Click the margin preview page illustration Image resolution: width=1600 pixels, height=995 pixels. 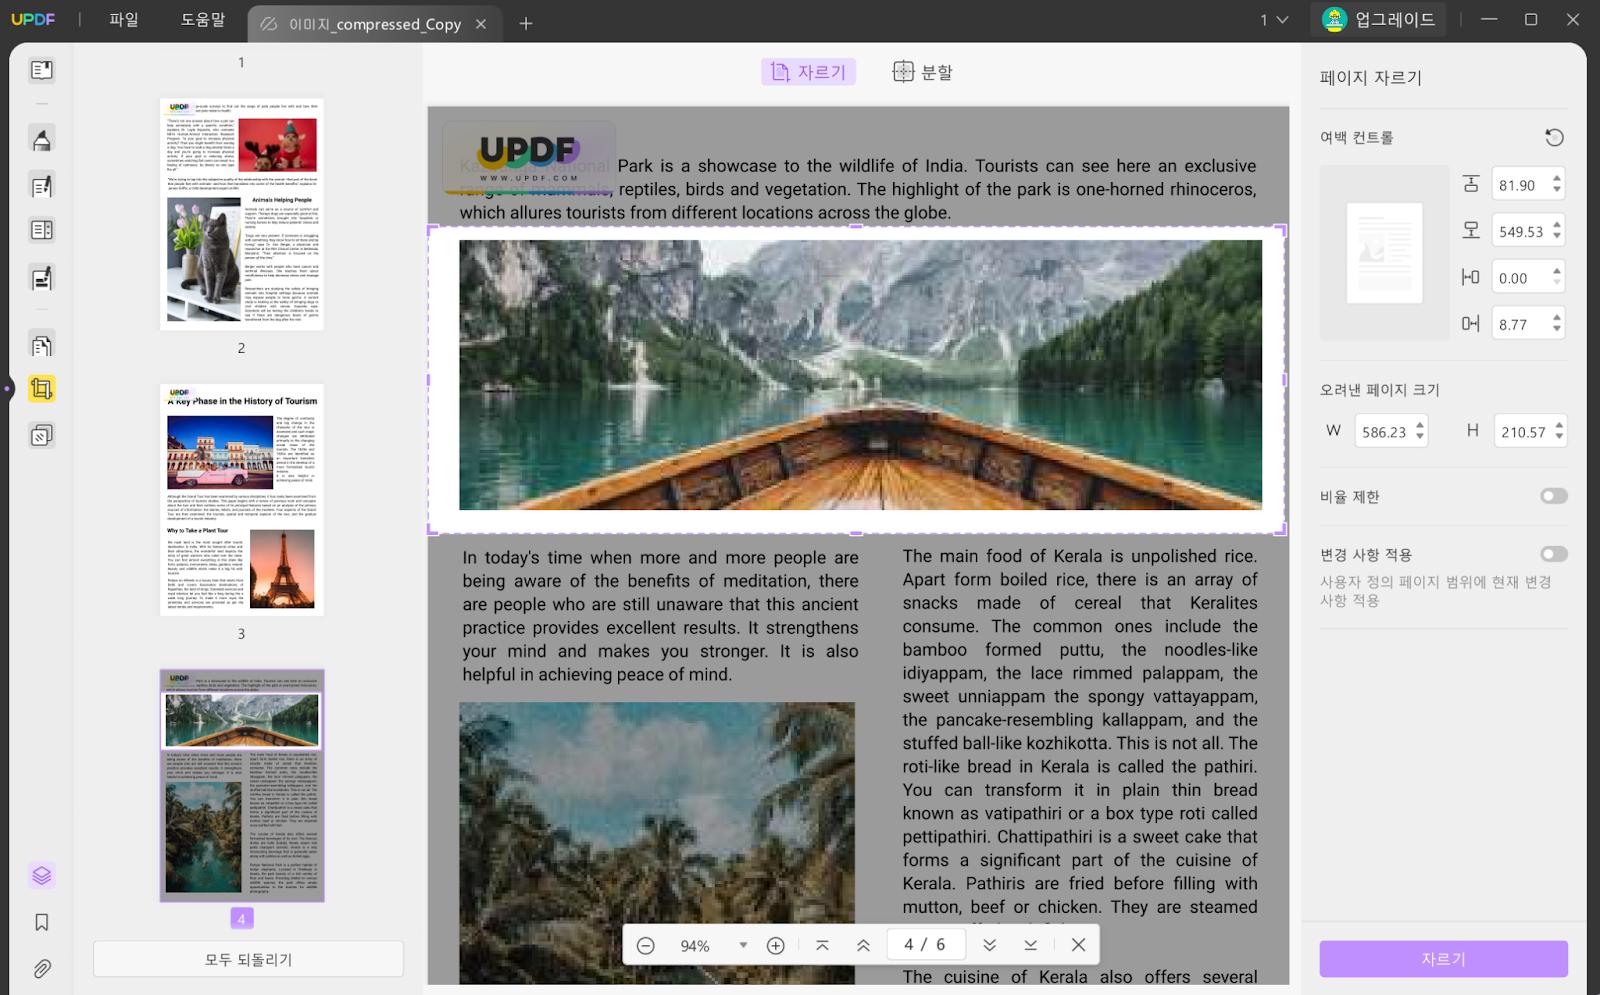pos(1385,253)
